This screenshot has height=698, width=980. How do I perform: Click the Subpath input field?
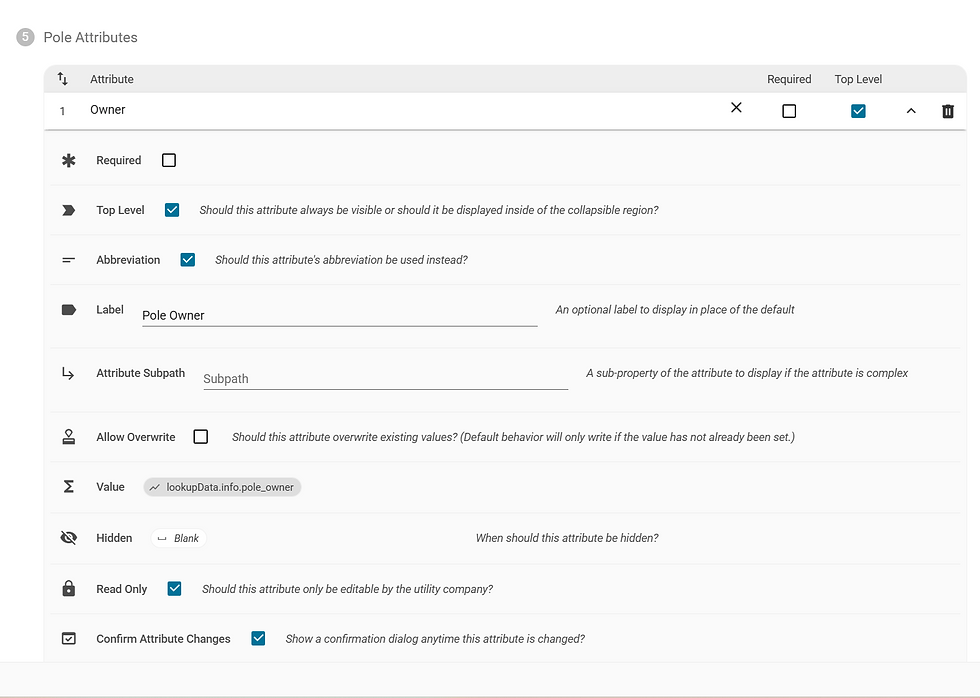[385, 379]
